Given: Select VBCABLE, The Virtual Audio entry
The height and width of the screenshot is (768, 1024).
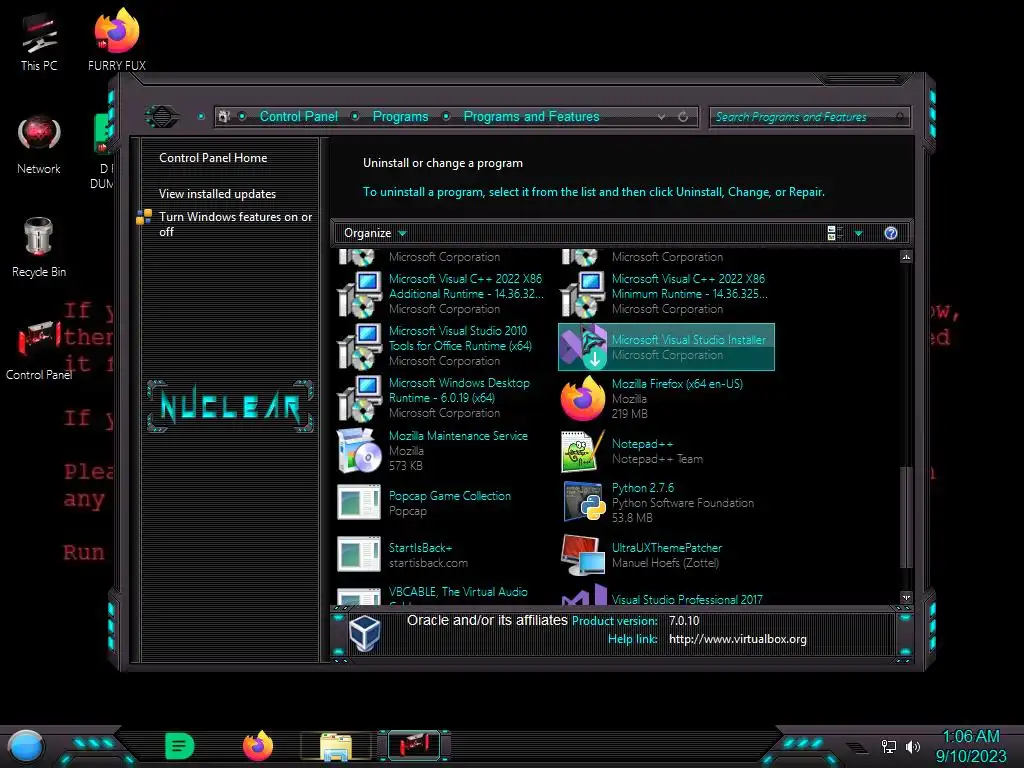Looking at the screenshot, I should click(x=441, y=596).
